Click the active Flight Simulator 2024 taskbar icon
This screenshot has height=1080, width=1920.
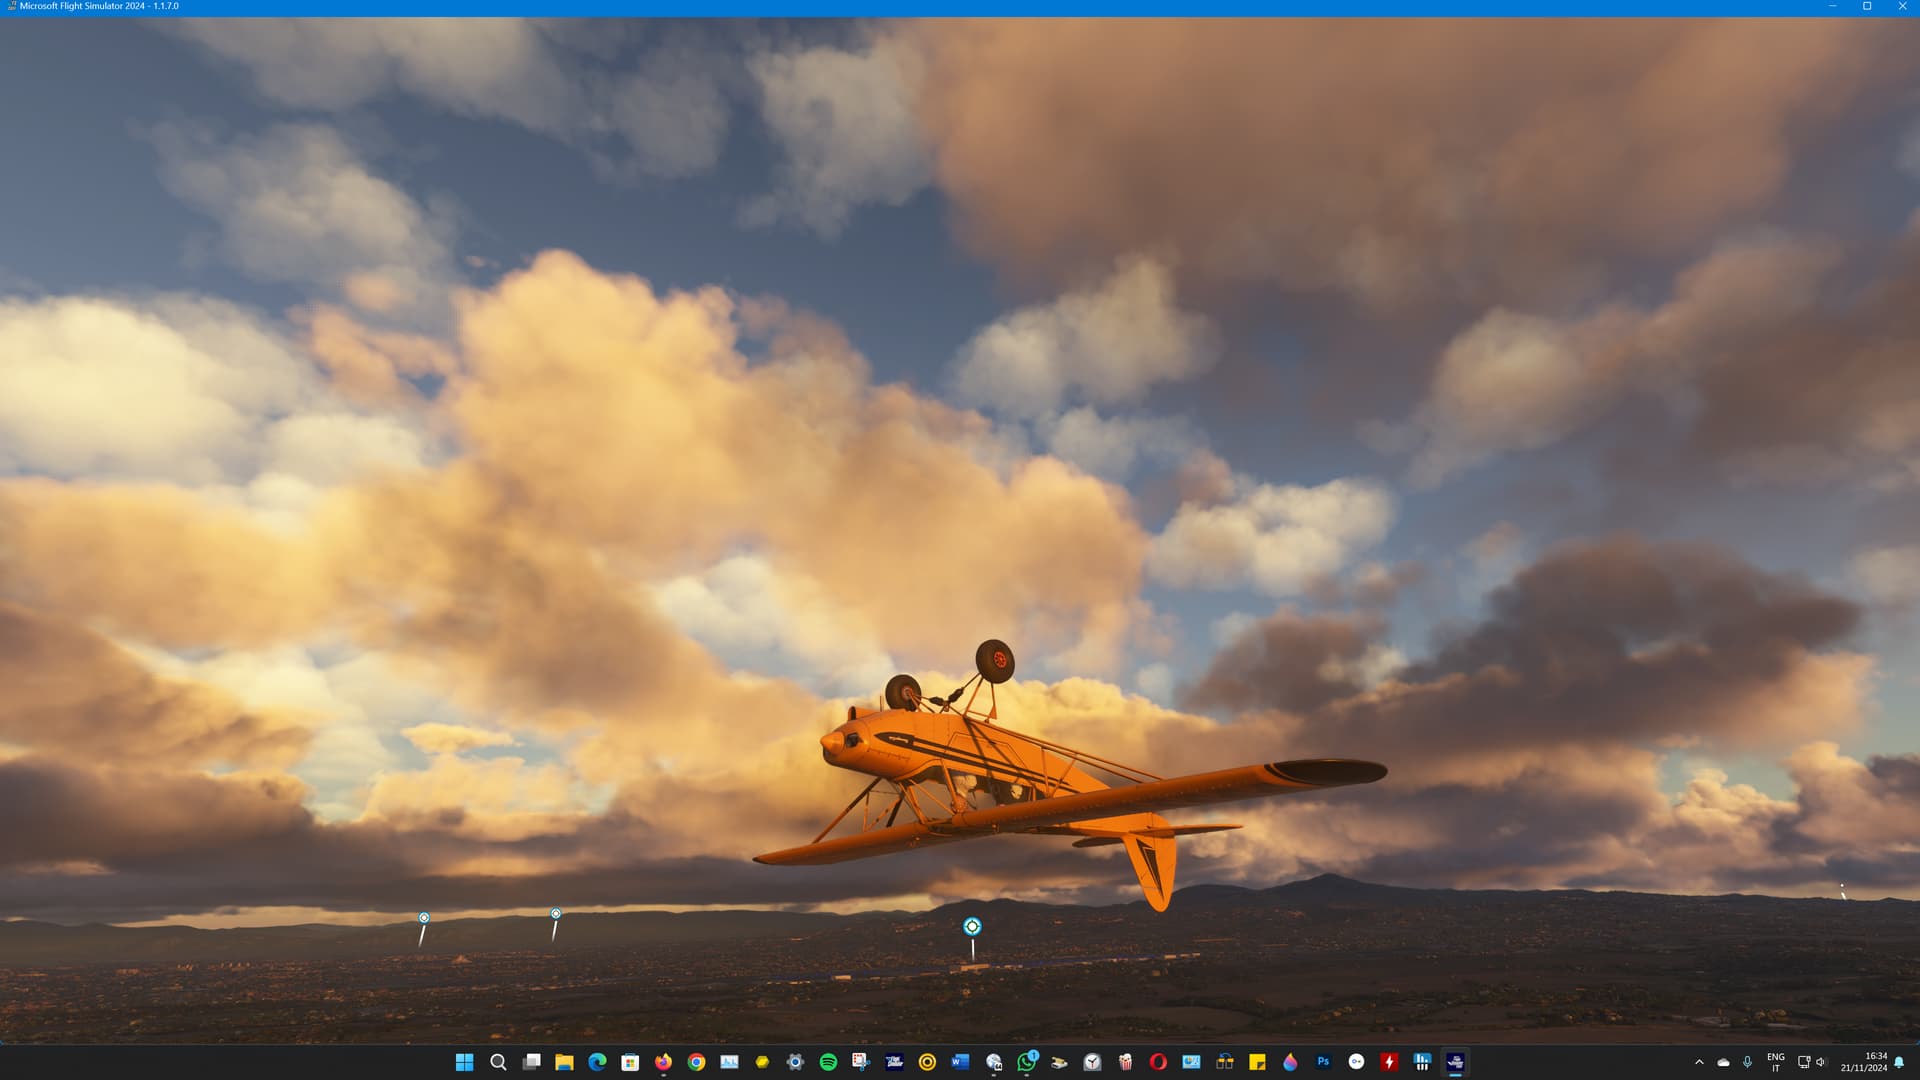1455,1062
